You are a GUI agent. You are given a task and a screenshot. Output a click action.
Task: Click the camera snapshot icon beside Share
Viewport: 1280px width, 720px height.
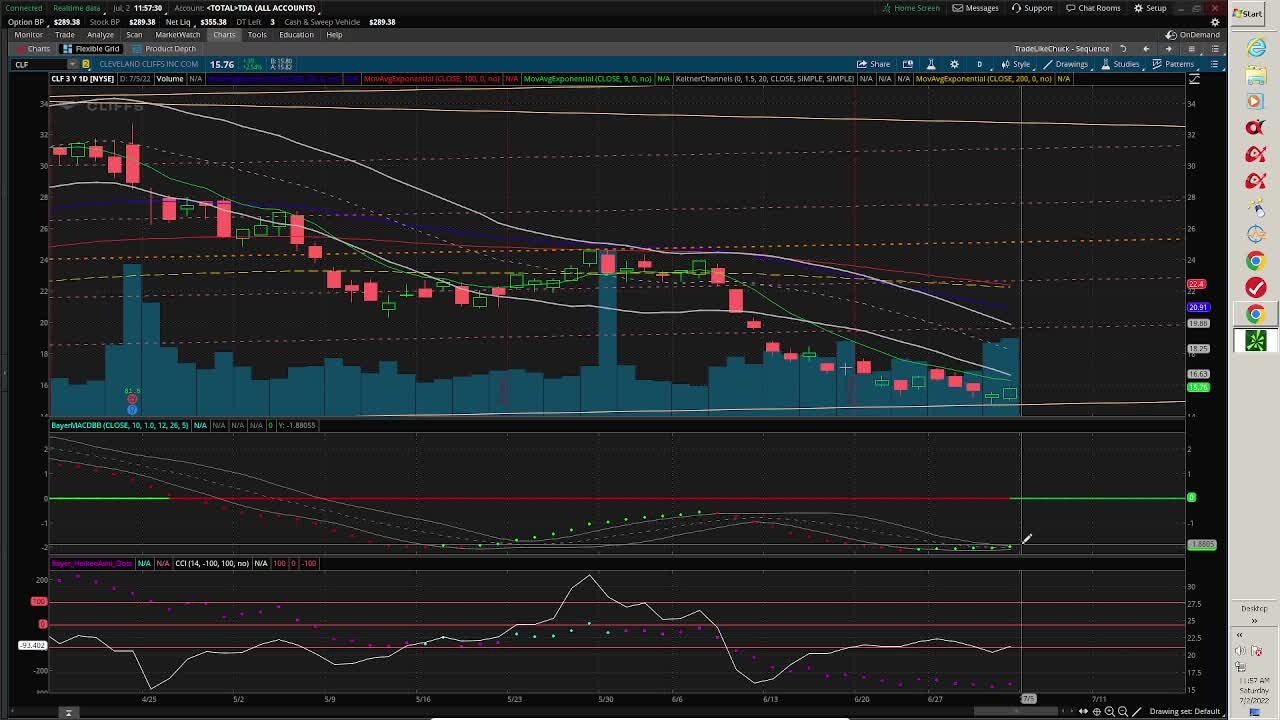908,64
